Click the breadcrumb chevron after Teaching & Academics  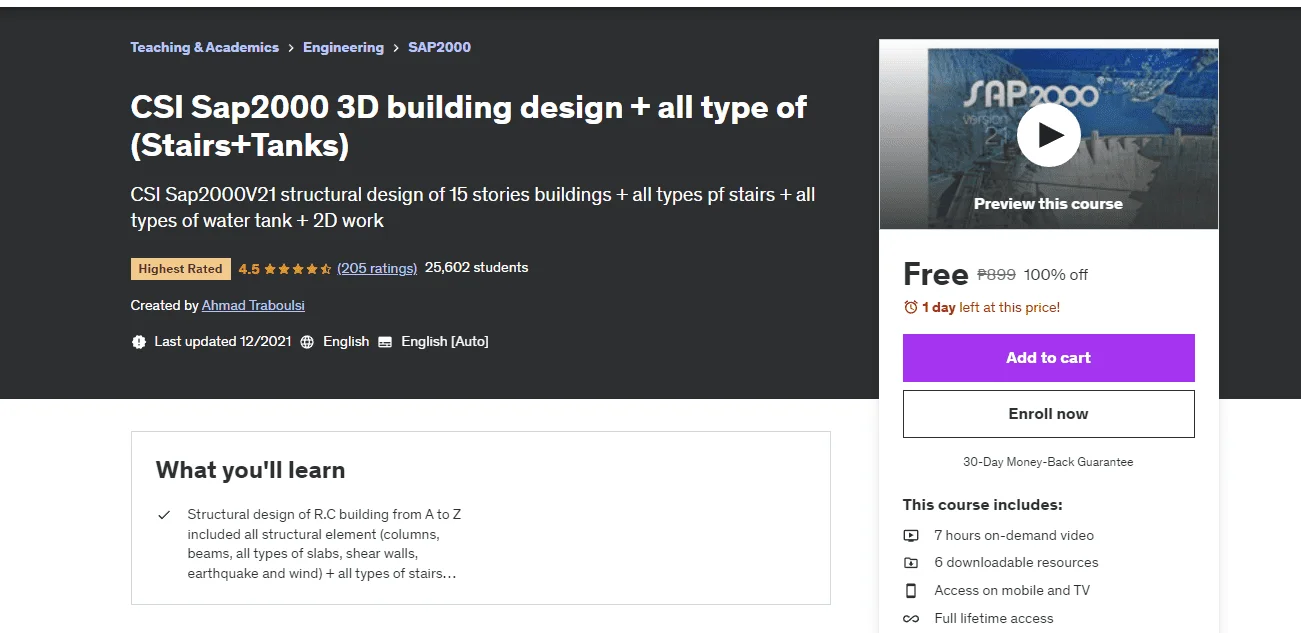pyautogui.click(x=291, y=48)
